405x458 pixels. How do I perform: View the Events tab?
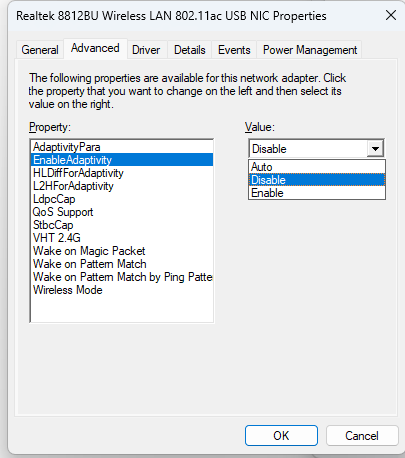click(234, 50)
